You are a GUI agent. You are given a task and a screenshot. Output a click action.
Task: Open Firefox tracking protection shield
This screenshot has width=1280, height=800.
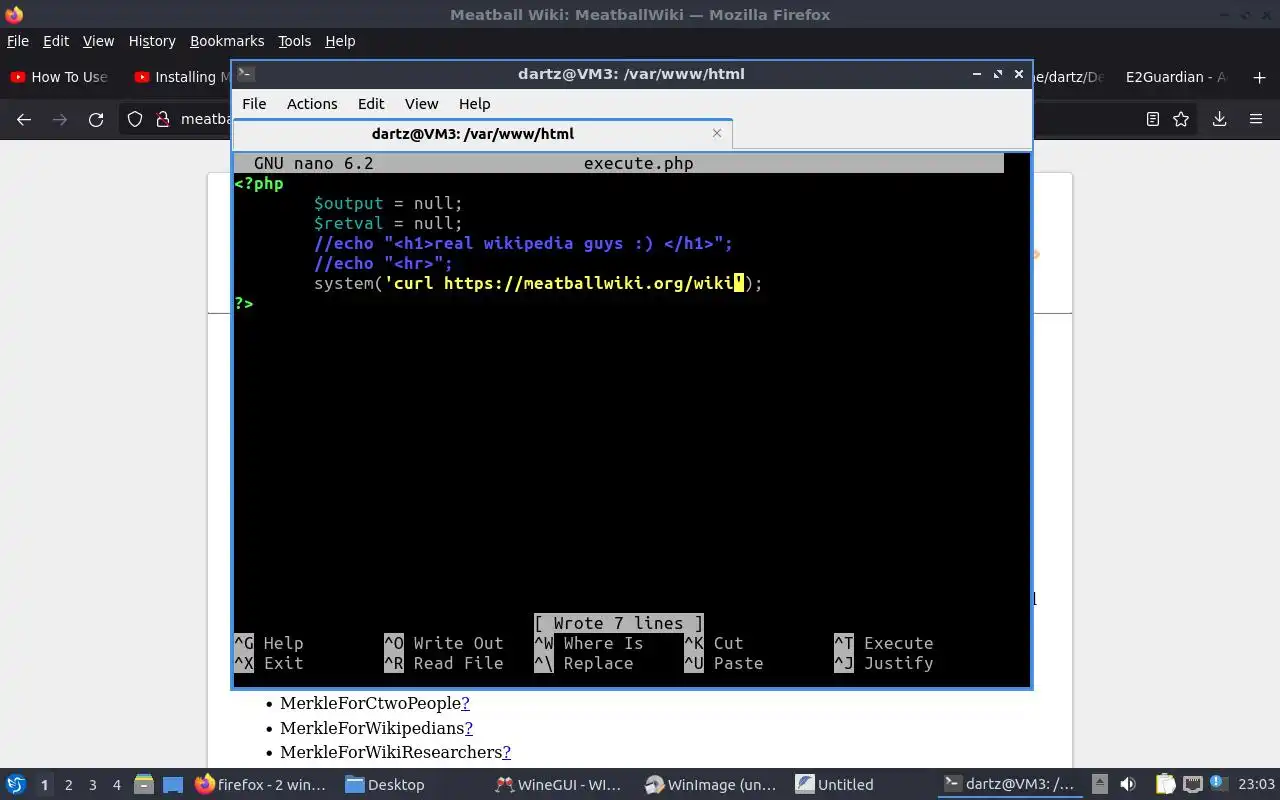pyautogui.click(x=135, y=119)
